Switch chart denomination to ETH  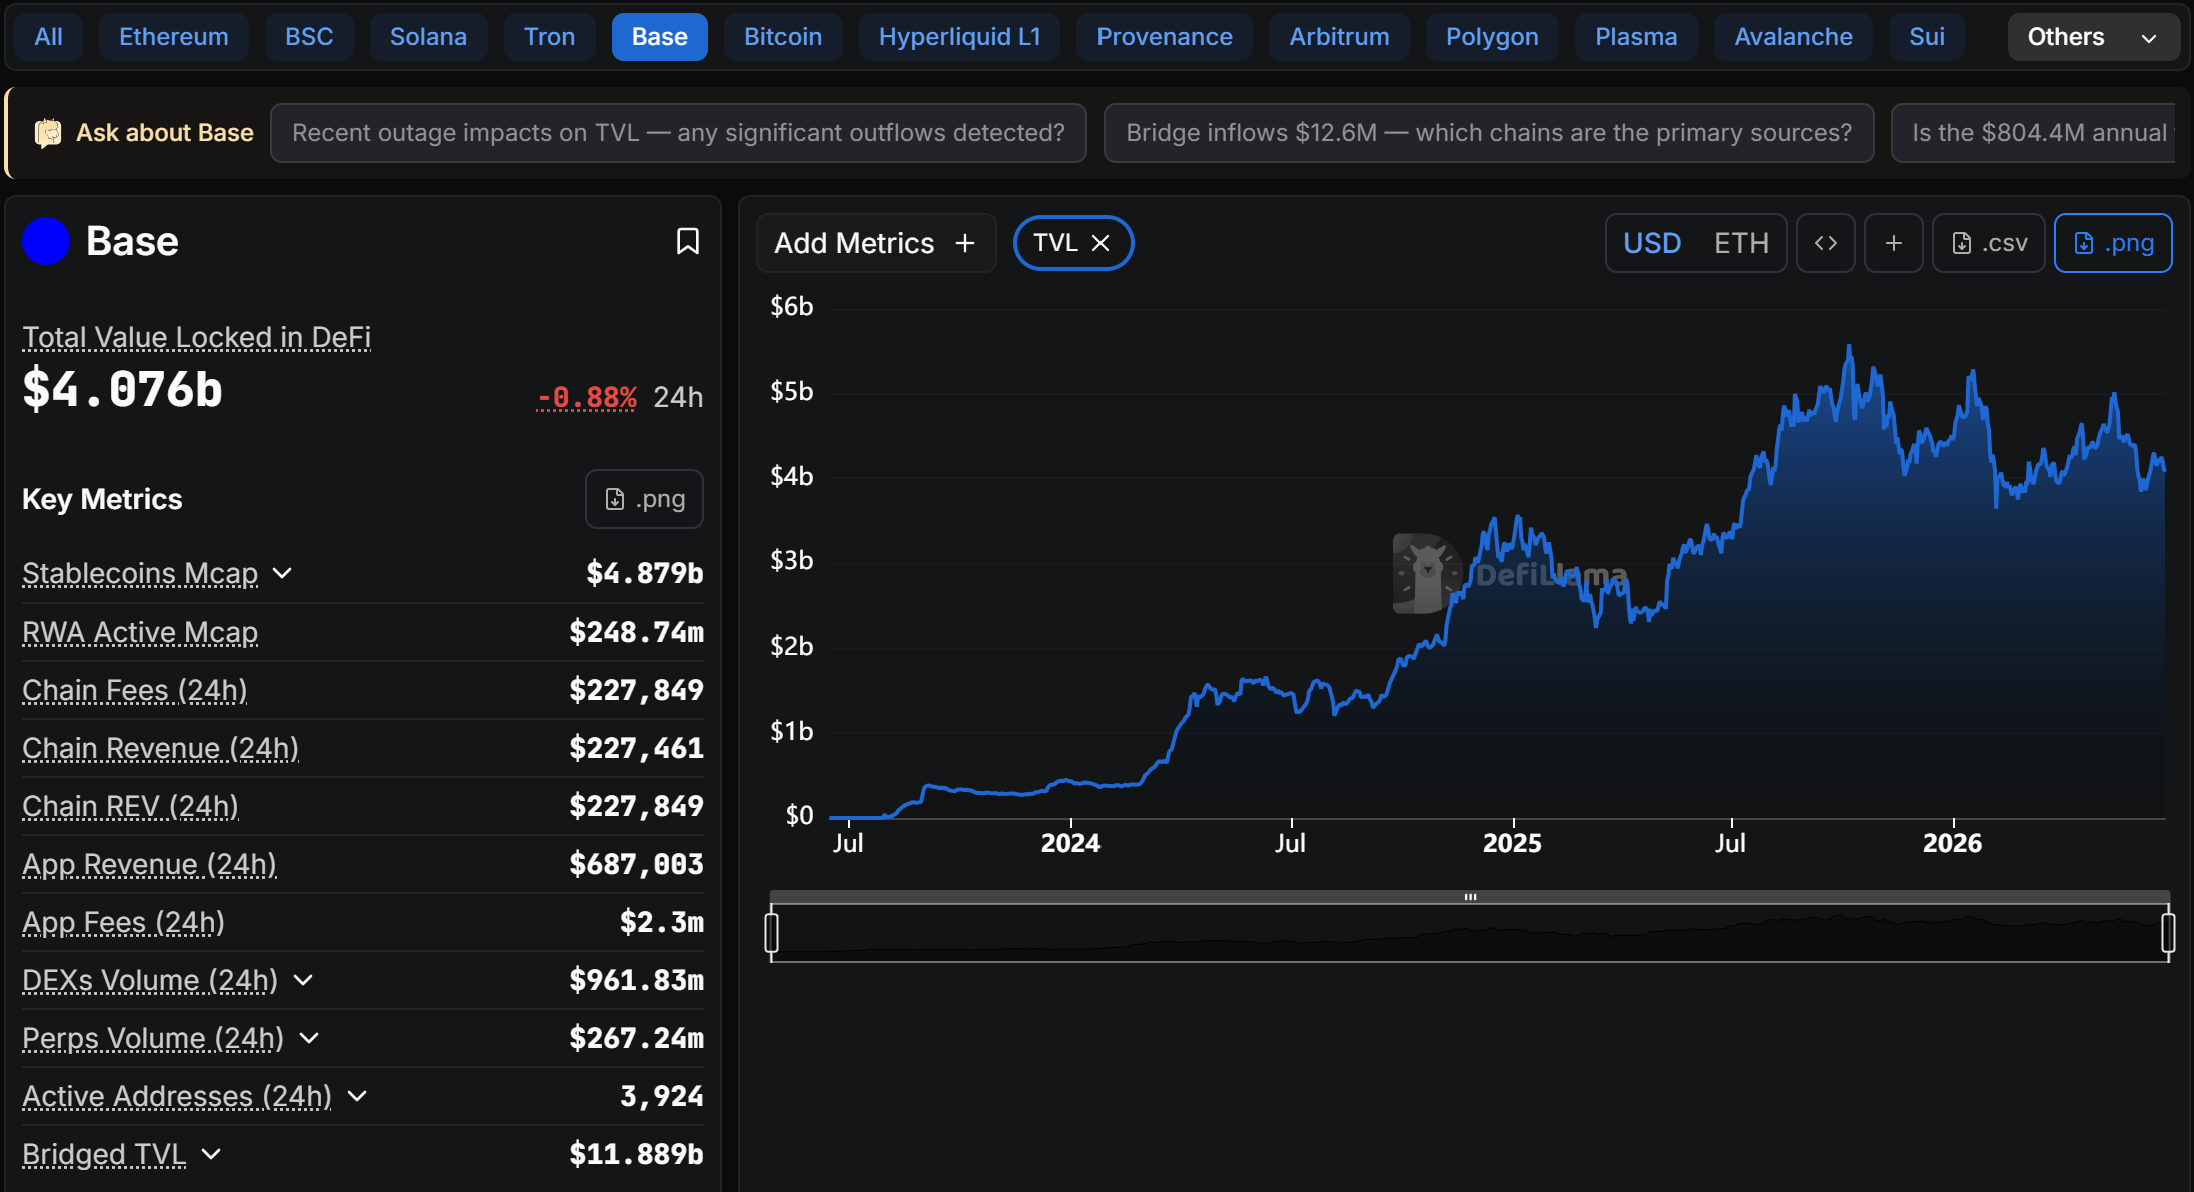point(1741,243)
